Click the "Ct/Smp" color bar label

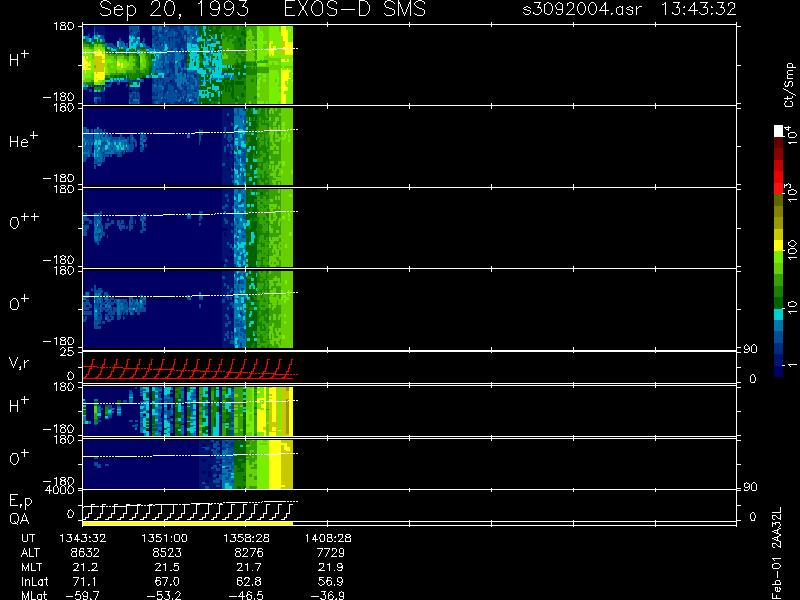789,85
